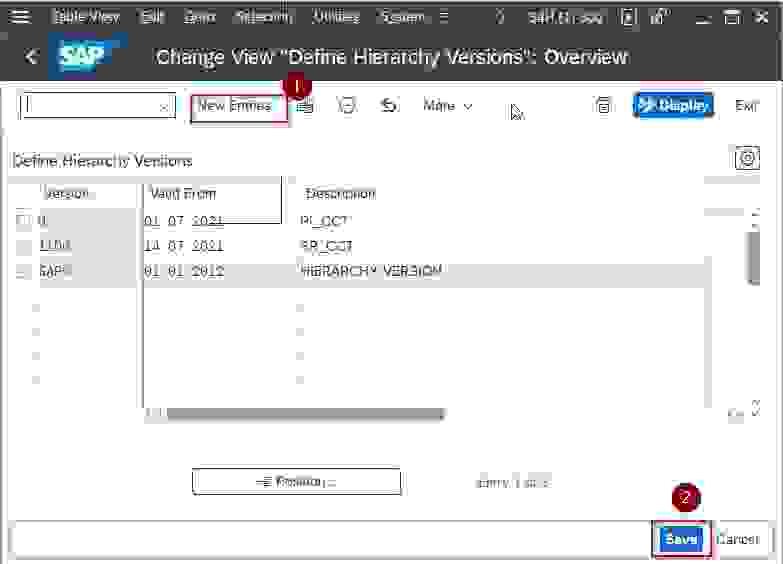
Task: Click the undo change icon in the toolbar
Action: click(389, 105)
